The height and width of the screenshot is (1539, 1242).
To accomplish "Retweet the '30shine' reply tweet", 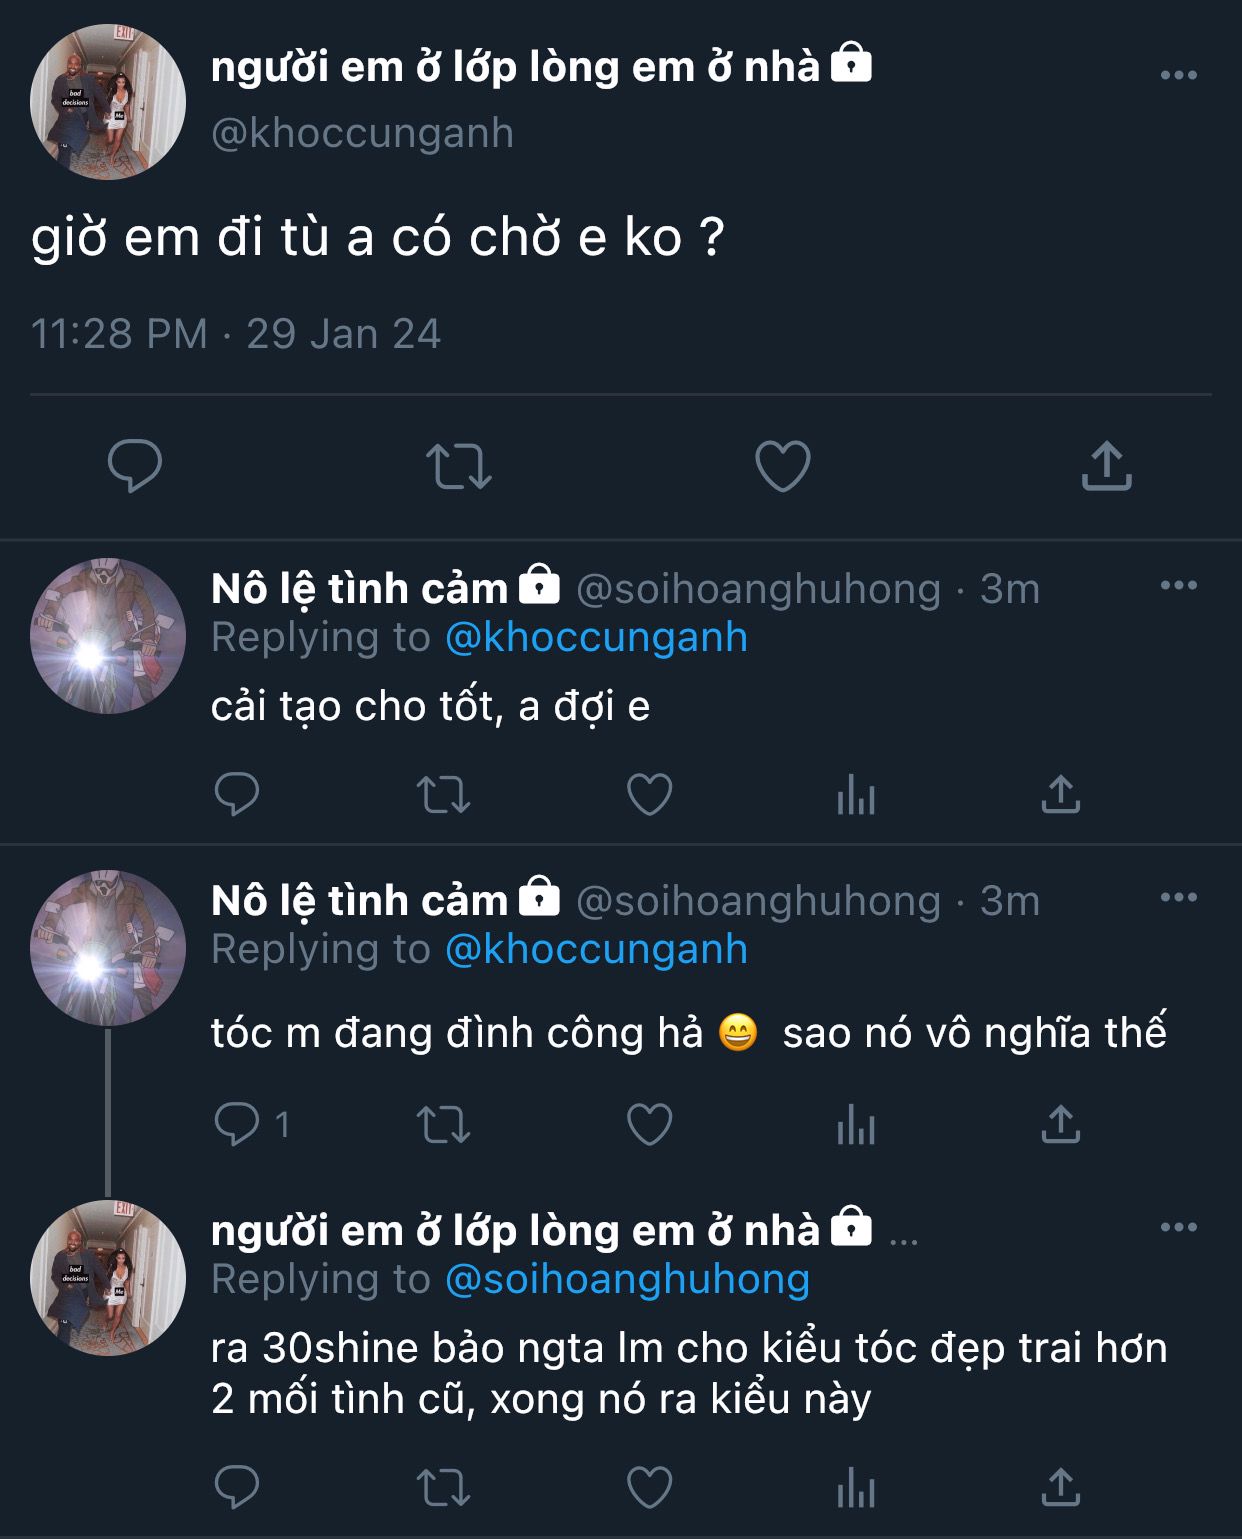I will pos(443,1488).
